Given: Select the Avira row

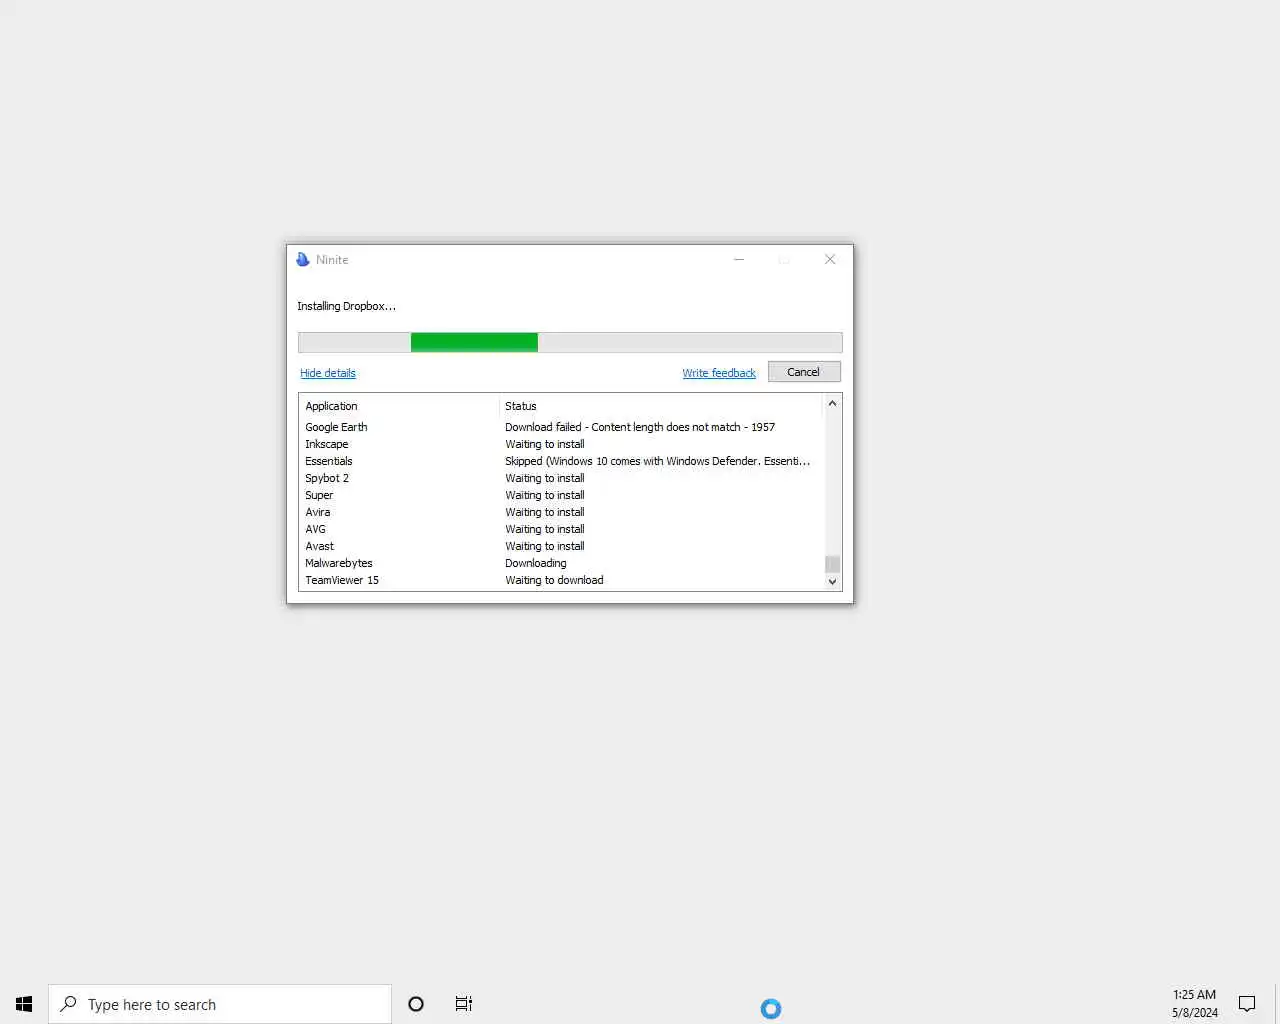Looking at the screenshot, I should (561, 512).
